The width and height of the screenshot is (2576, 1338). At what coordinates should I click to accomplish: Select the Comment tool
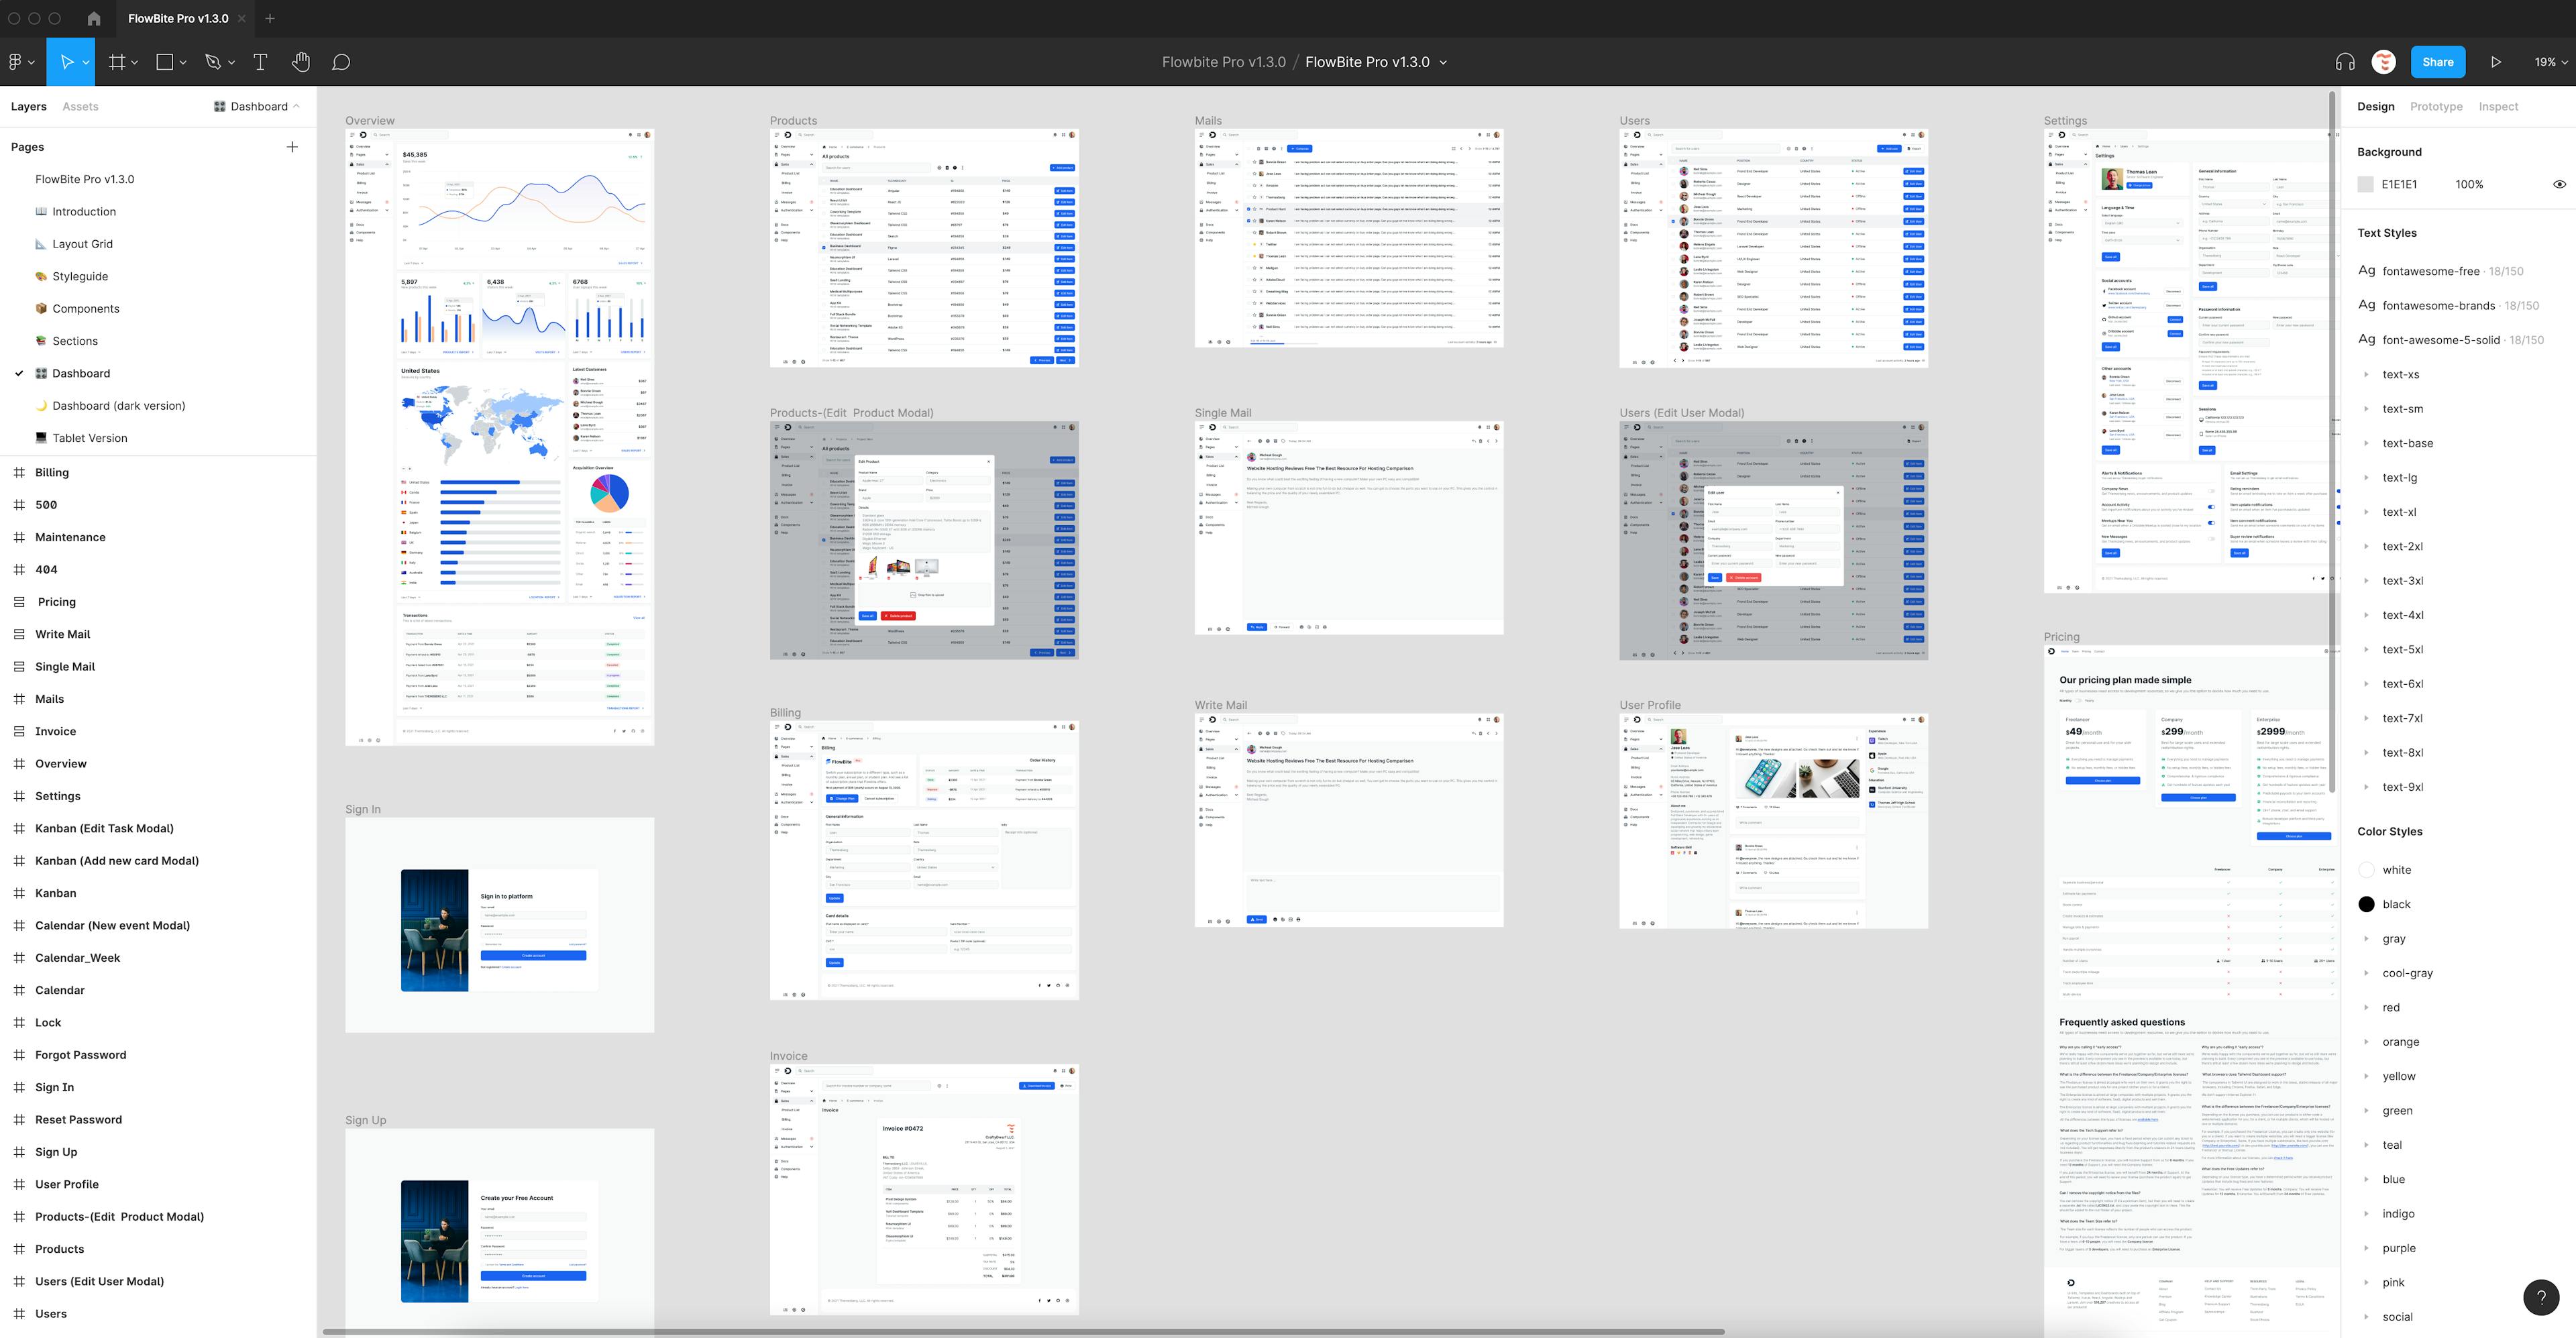click(x=341, y=62)
